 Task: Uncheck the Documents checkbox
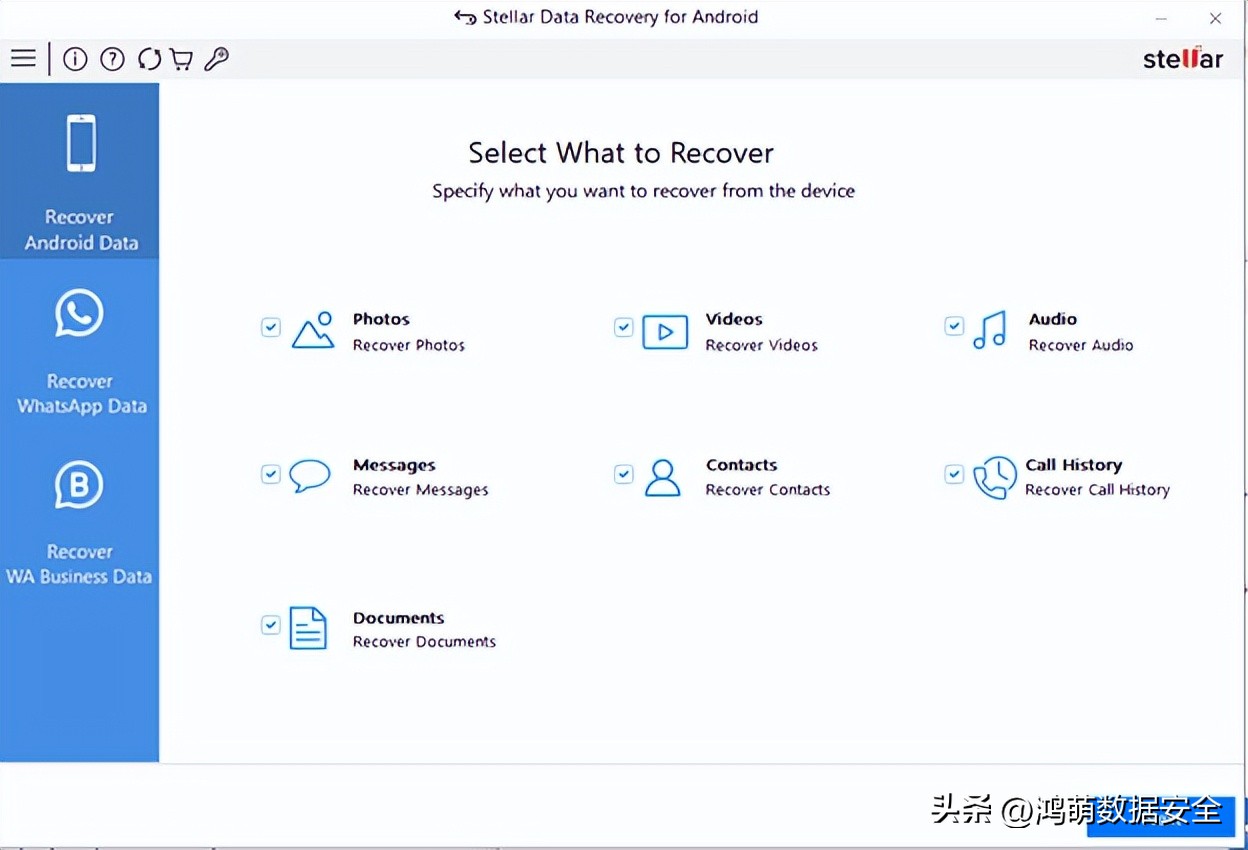[x=271, y=625]
